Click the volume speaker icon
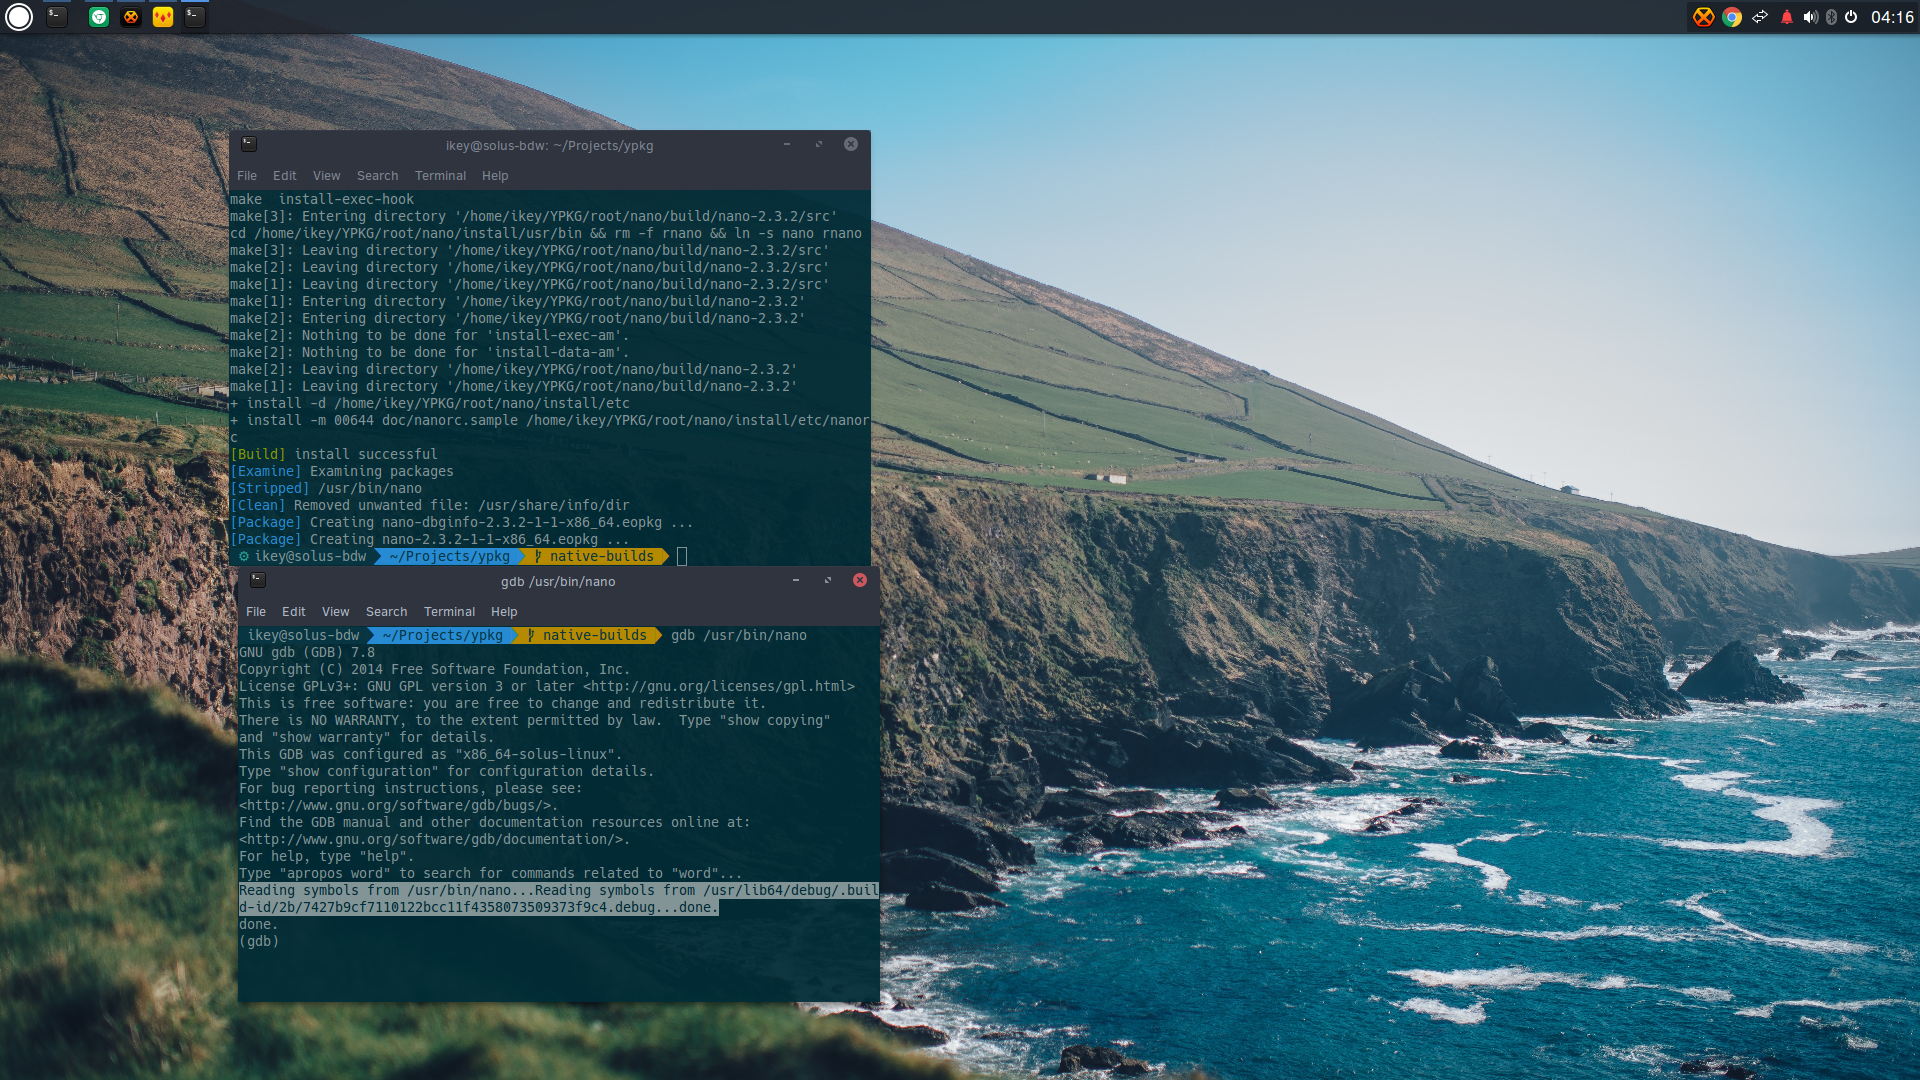Screen dimensions: 1920x1080 tap(1810, 17)
